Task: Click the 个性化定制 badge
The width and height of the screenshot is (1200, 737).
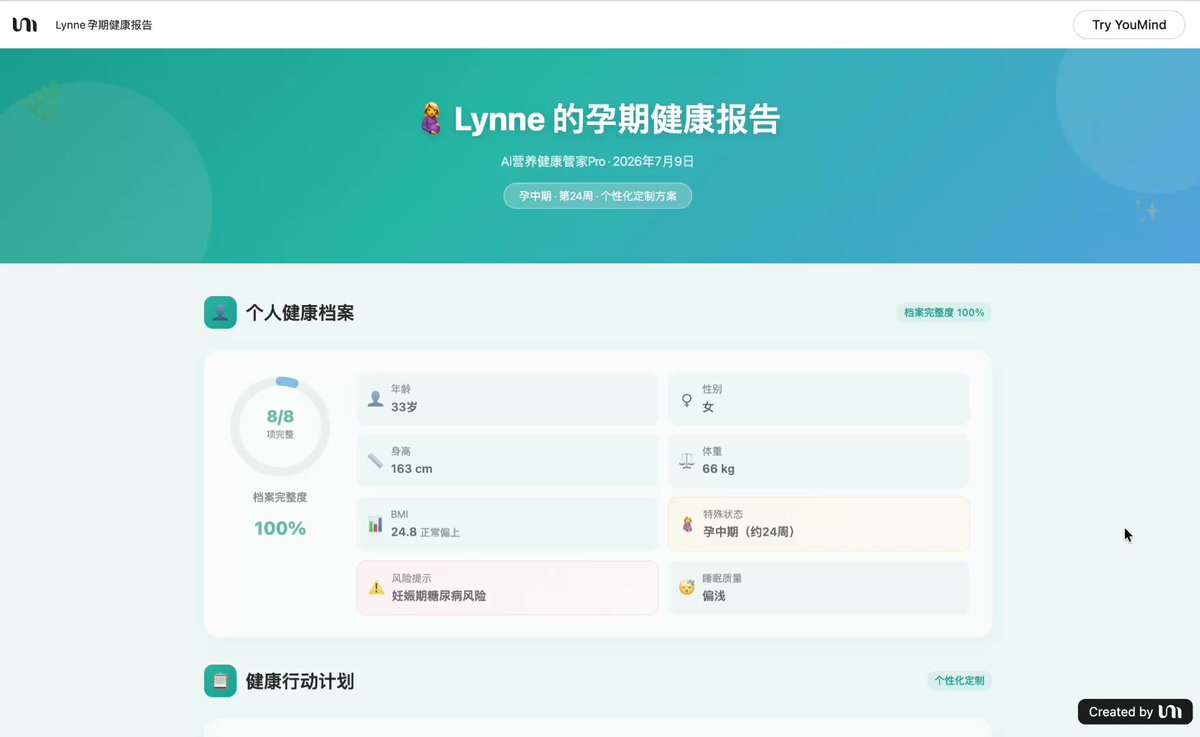Action: (x=959, y=681)
